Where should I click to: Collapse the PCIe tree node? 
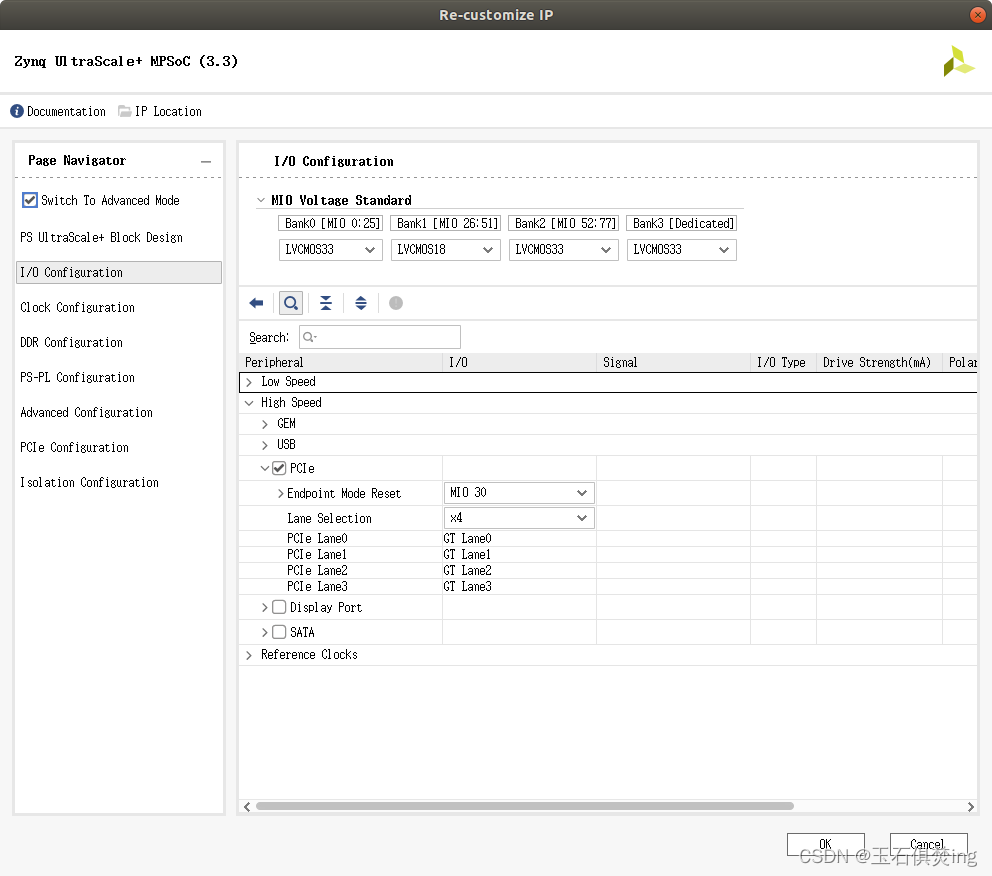(265, 468)
